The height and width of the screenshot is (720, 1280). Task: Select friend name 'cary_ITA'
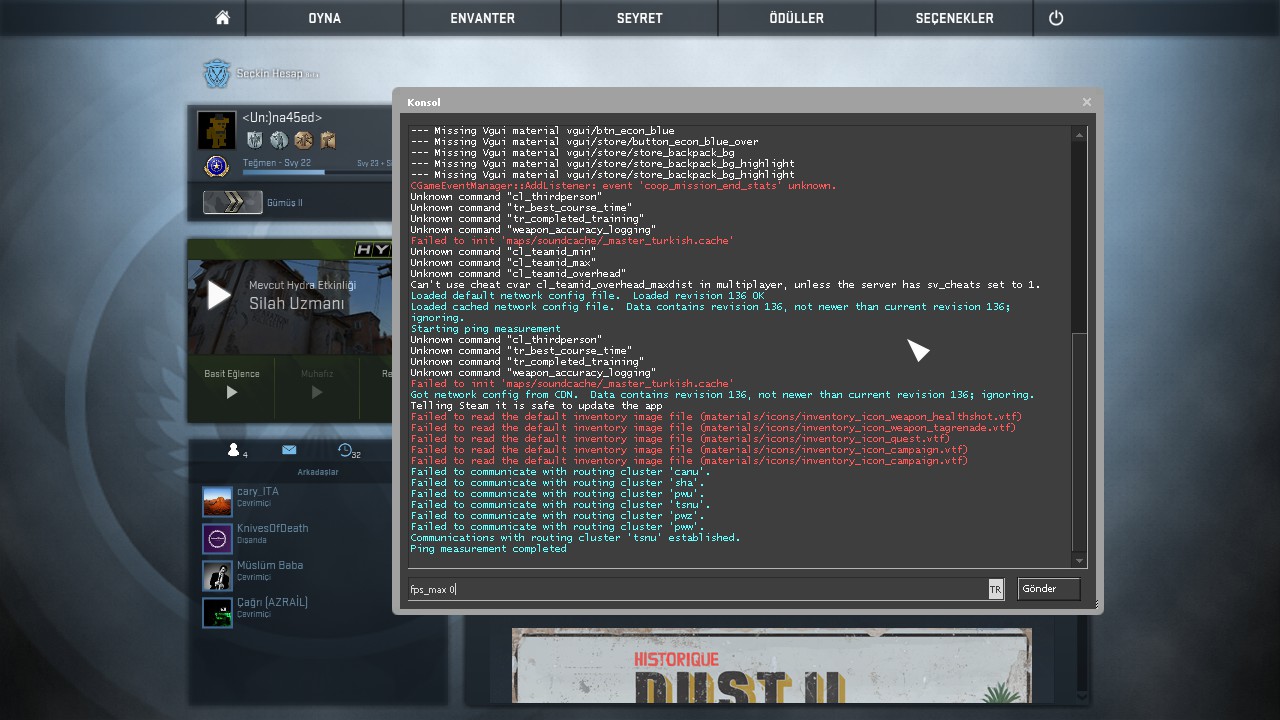258,491
